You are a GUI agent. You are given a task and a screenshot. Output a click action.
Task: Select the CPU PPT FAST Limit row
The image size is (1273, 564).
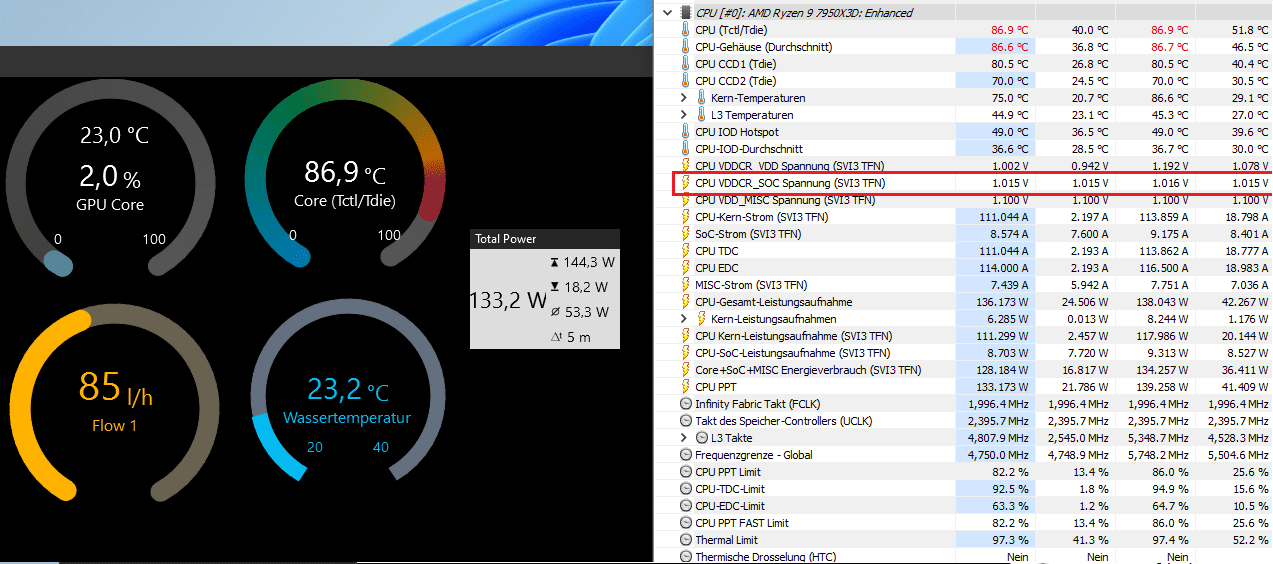(x=964, y=523)
